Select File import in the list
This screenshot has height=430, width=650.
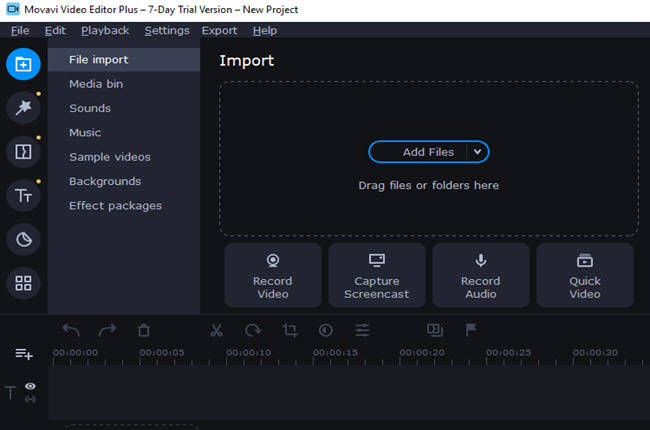pos(124,60)
